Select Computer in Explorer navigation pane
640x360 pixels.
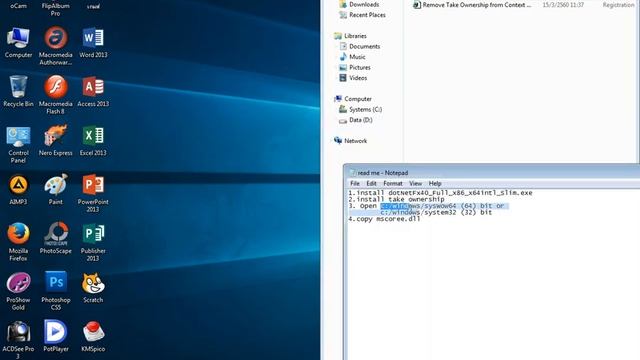(x=353, y=99)
